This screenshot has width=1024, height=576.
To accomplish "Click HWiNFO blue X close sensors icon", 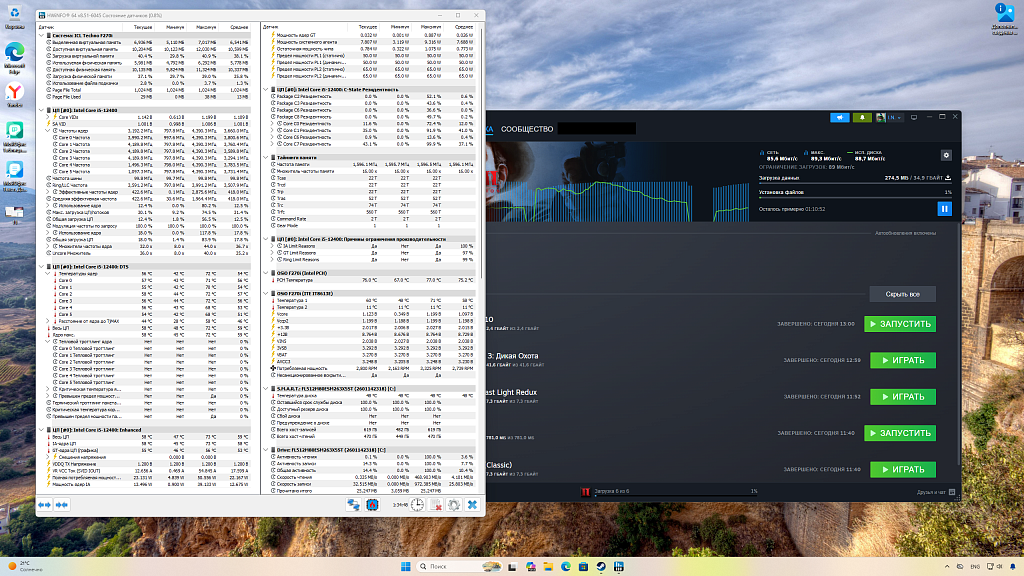I will (472, 505).
